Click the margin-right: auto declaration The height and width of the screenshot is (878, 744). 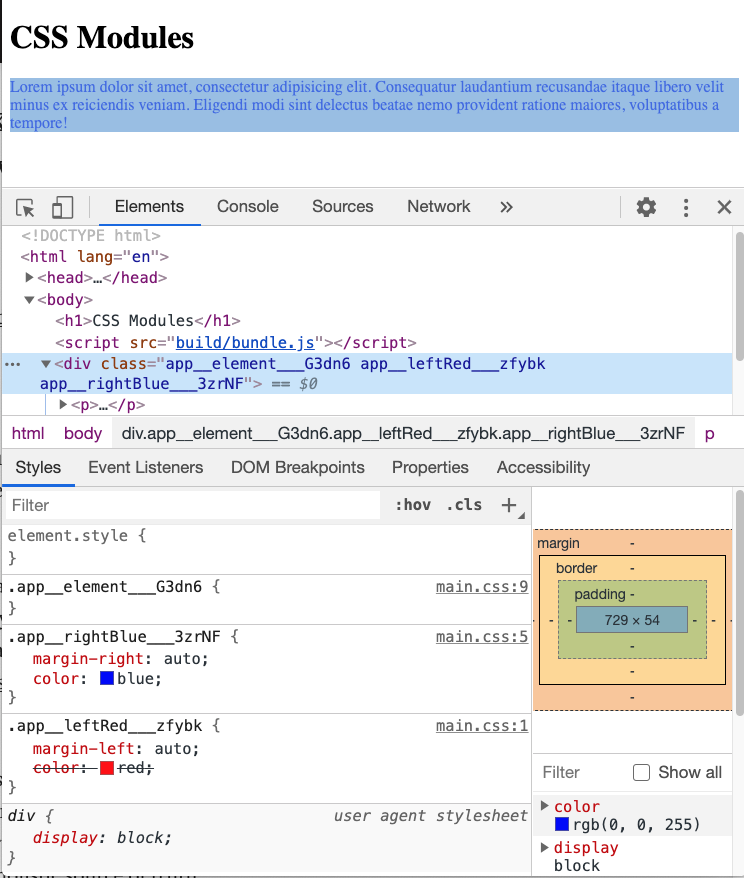point(120,658)
